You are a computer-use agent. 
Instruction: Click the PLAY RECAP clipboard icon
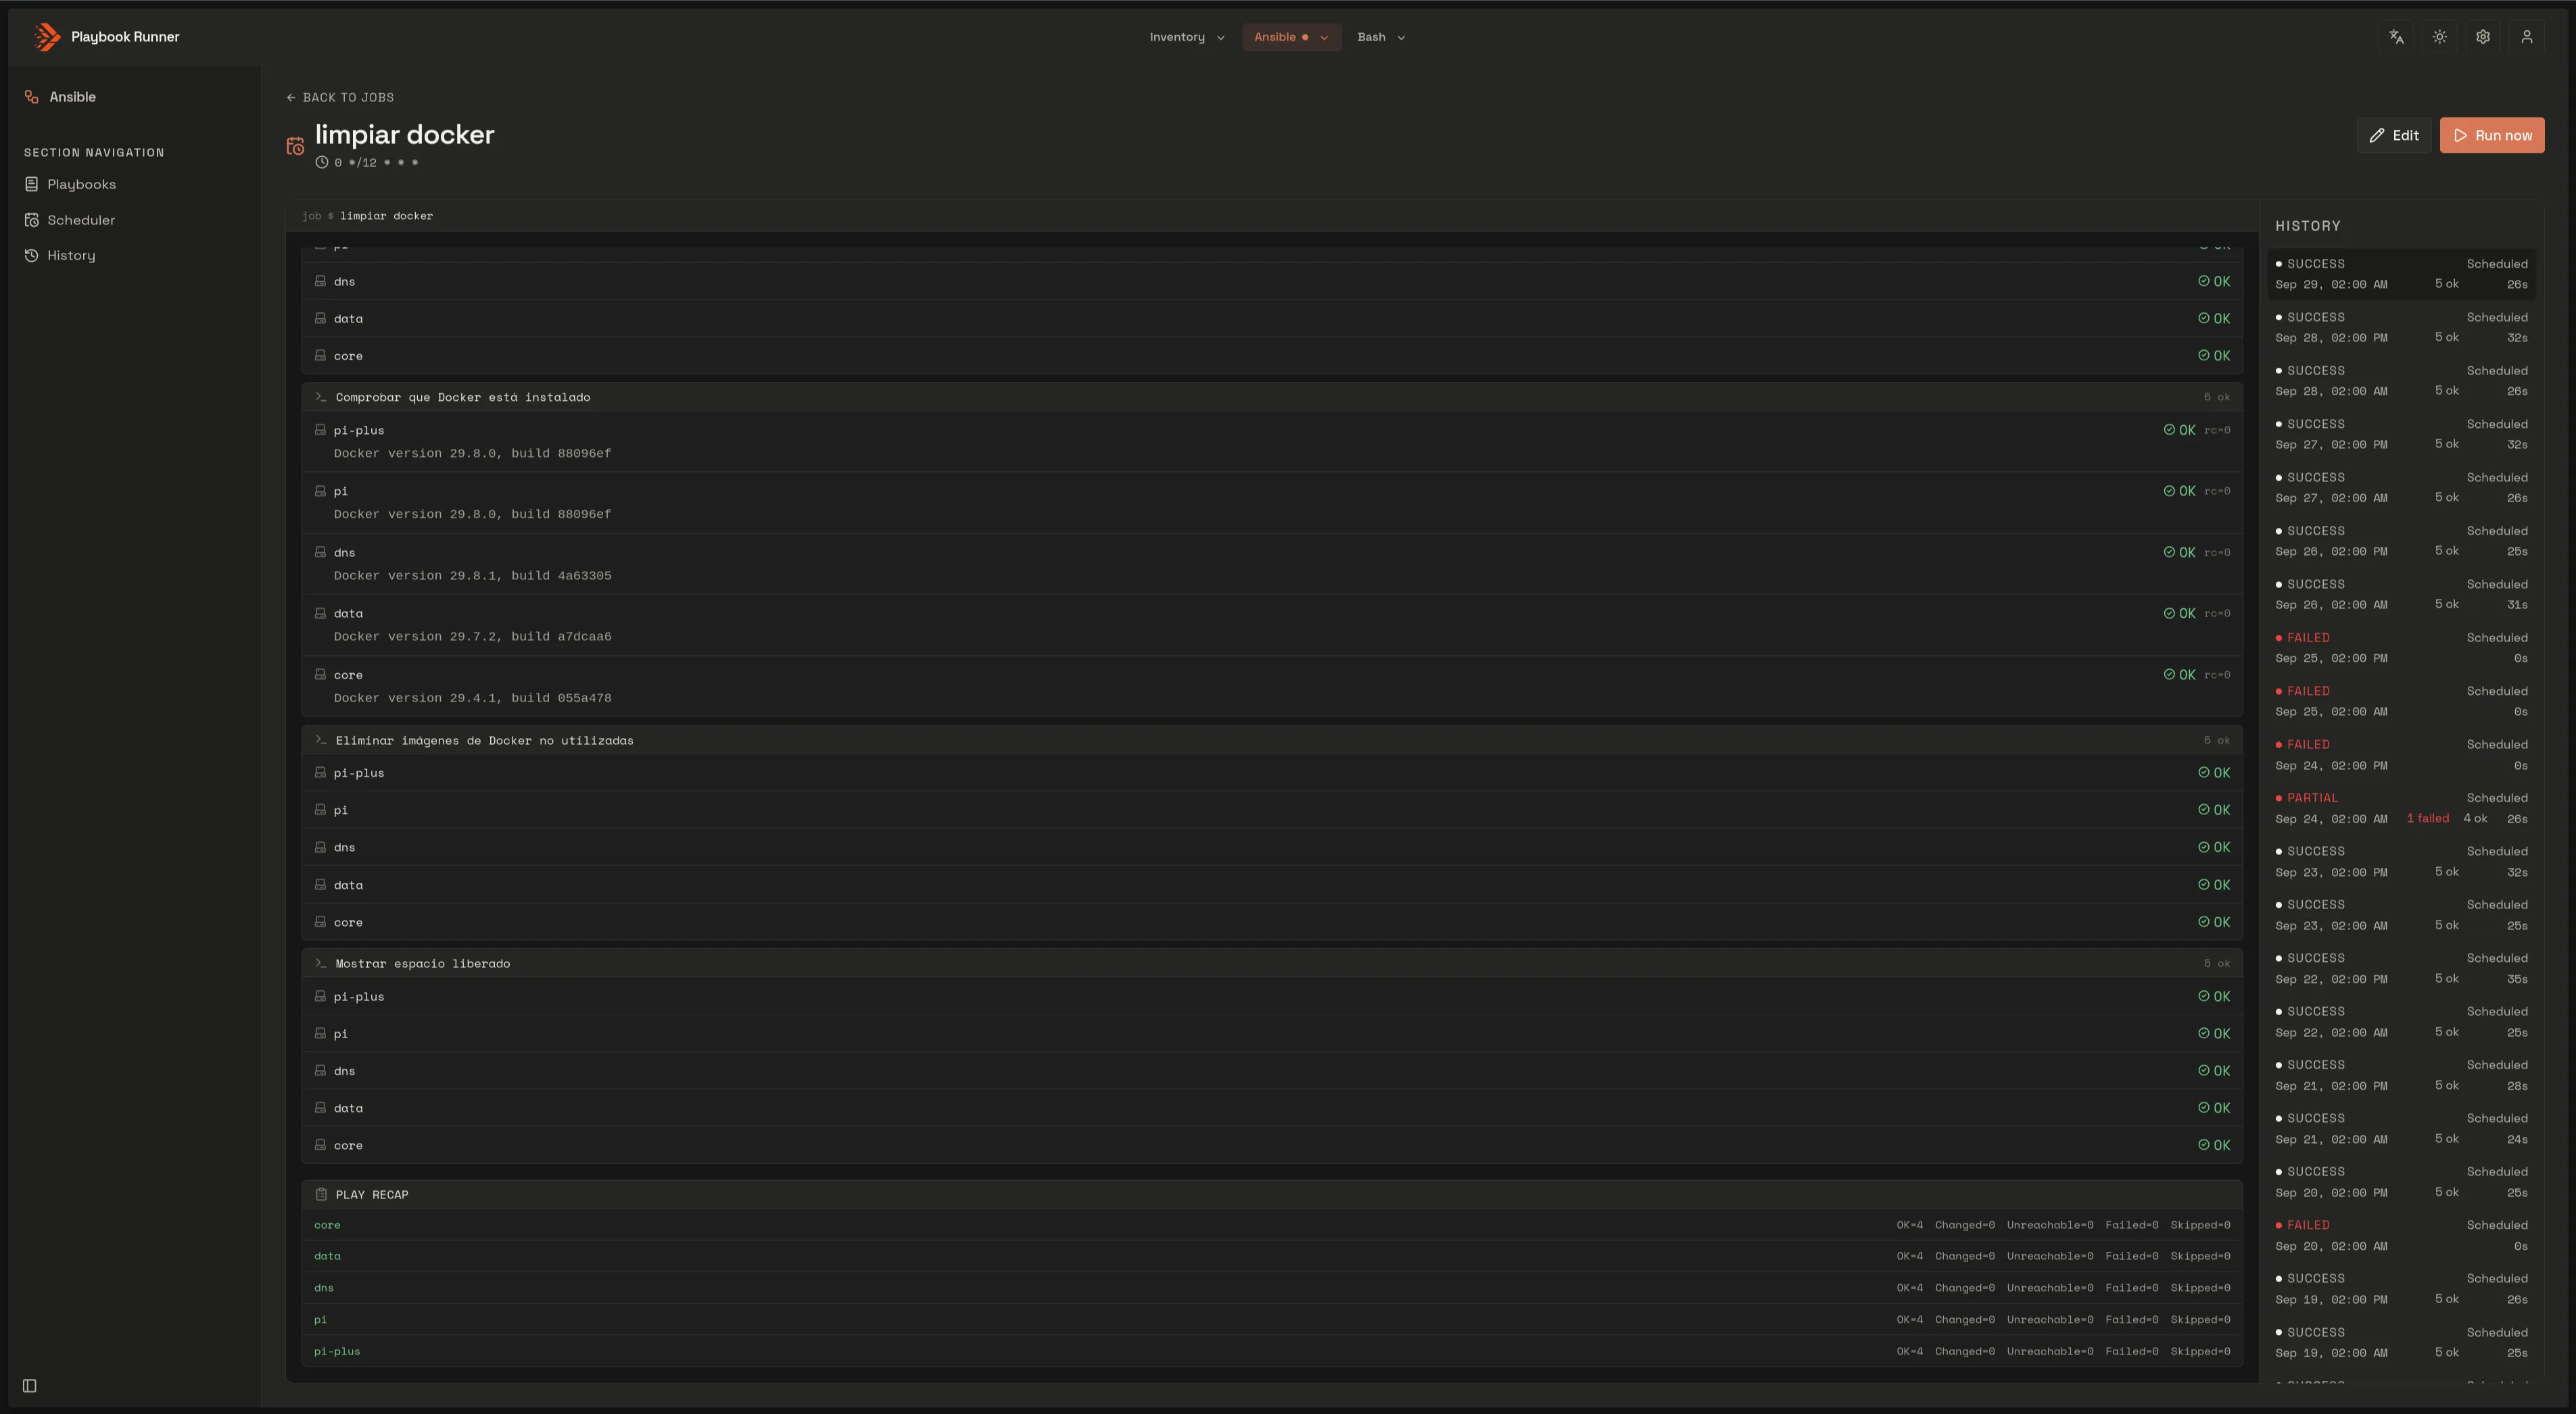click(x=321, y=1194)
